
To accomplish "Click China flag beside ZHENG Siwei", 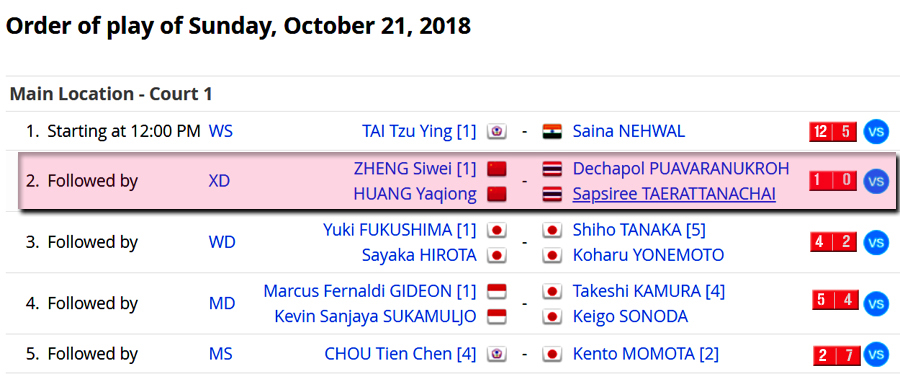I will (x=496, y=169).
